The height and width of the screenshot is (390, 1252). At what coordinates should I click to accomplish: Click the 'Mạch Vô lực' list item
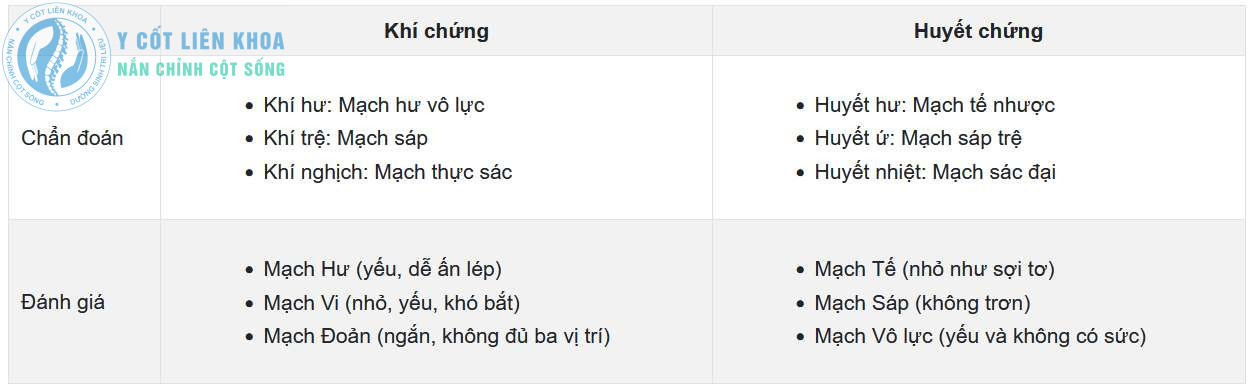(980, 336)
